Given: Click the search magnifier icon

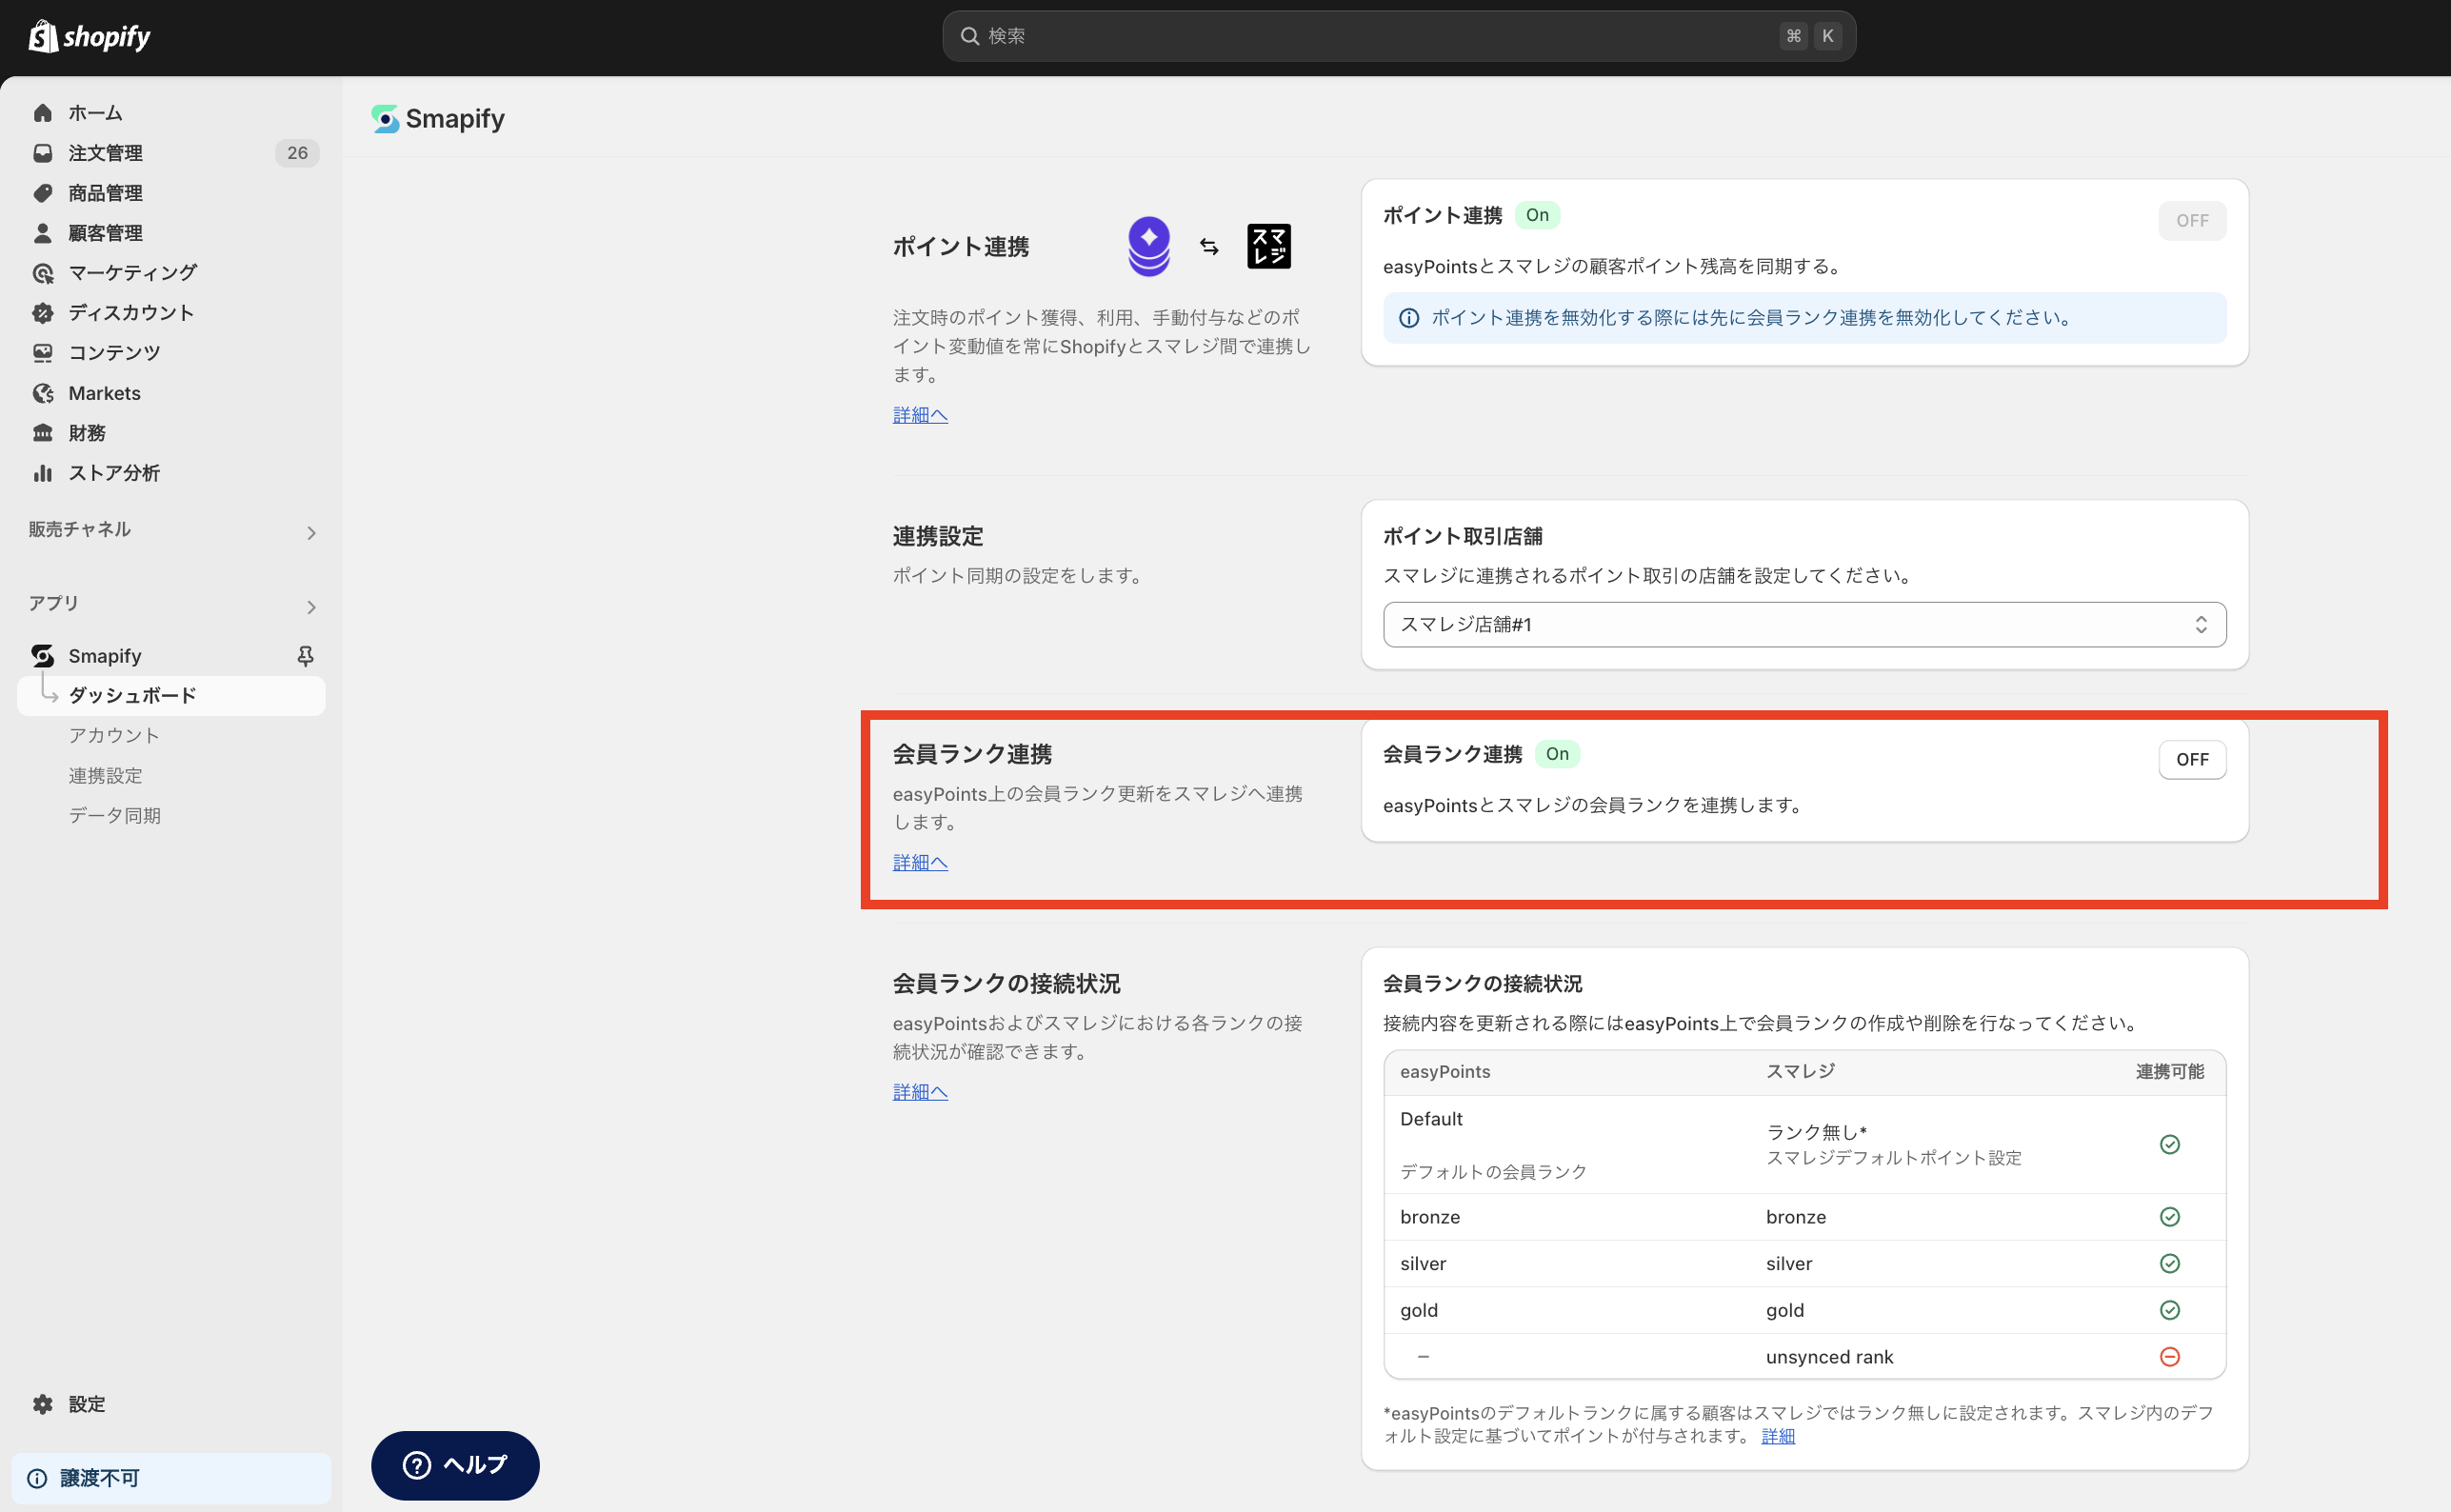Looking at the screenshot, I should pyautogui.click(x=969, y=36).
